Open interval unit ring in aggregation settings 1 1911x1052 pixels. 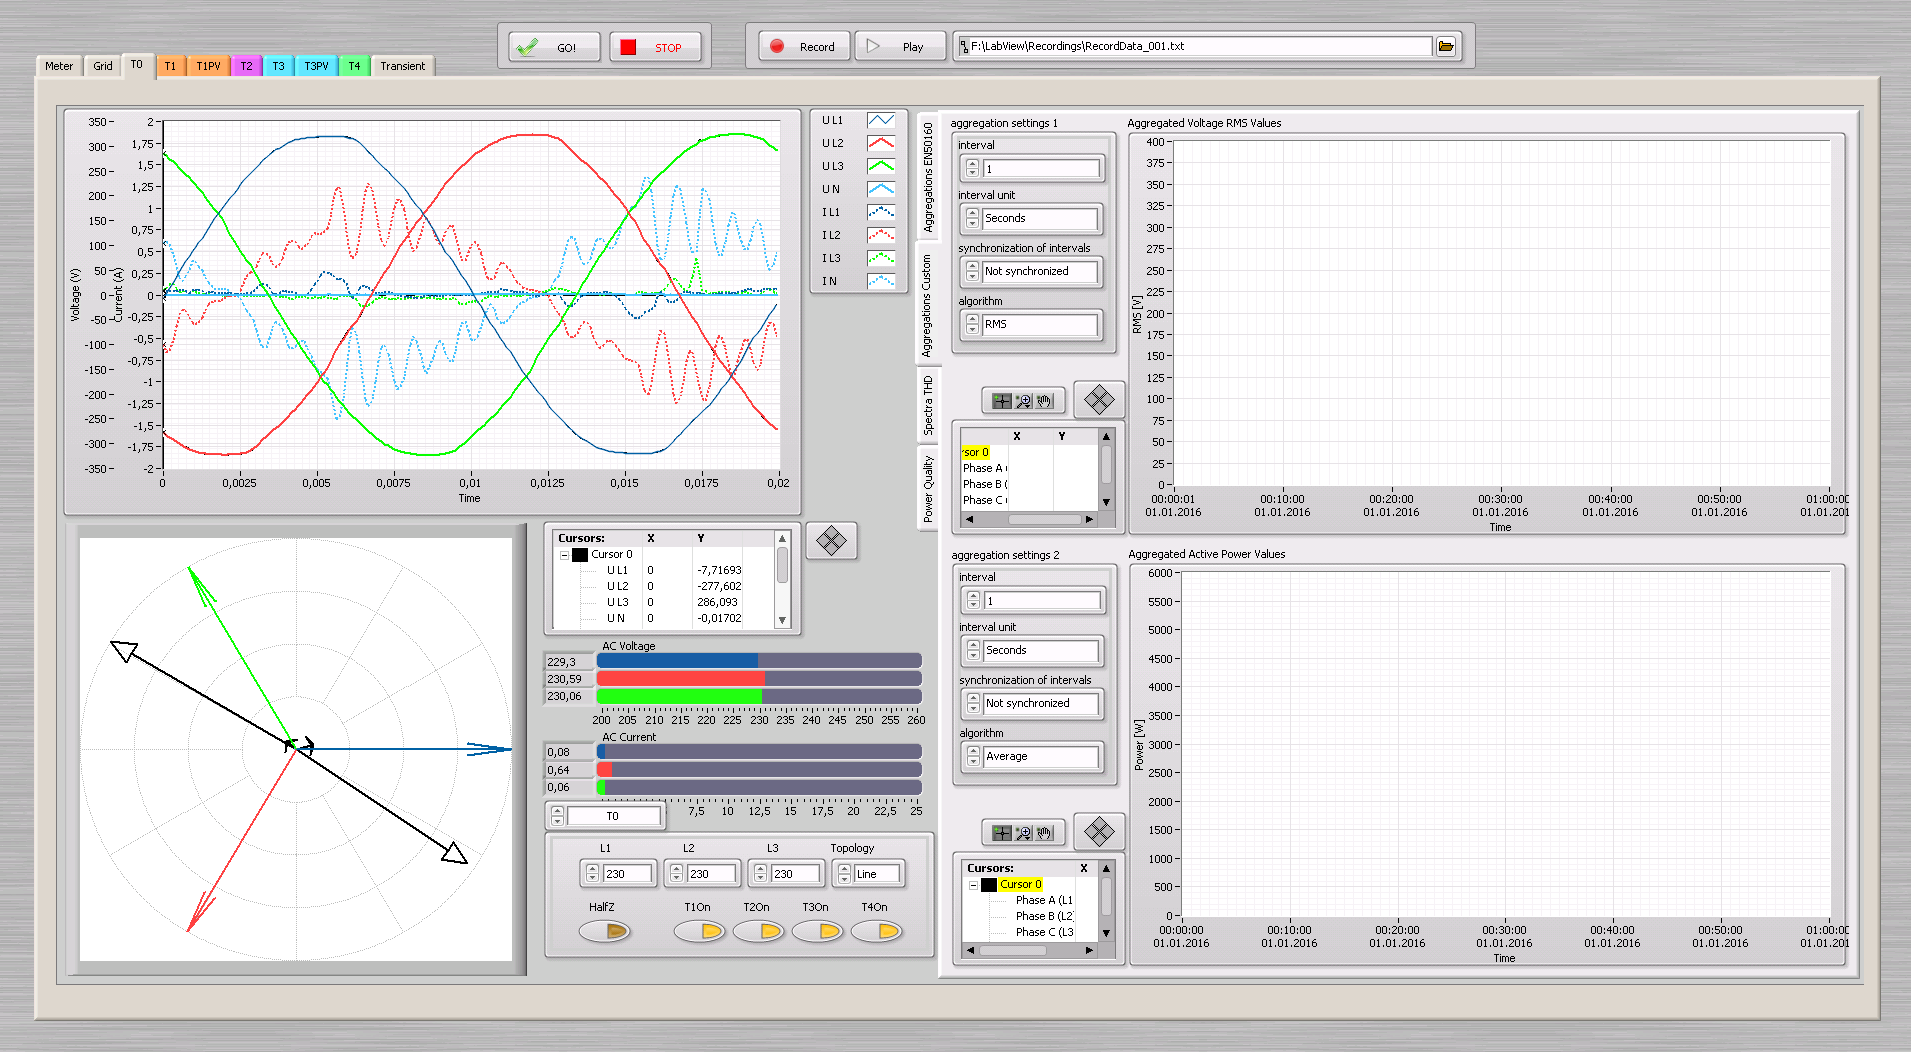1040,218
